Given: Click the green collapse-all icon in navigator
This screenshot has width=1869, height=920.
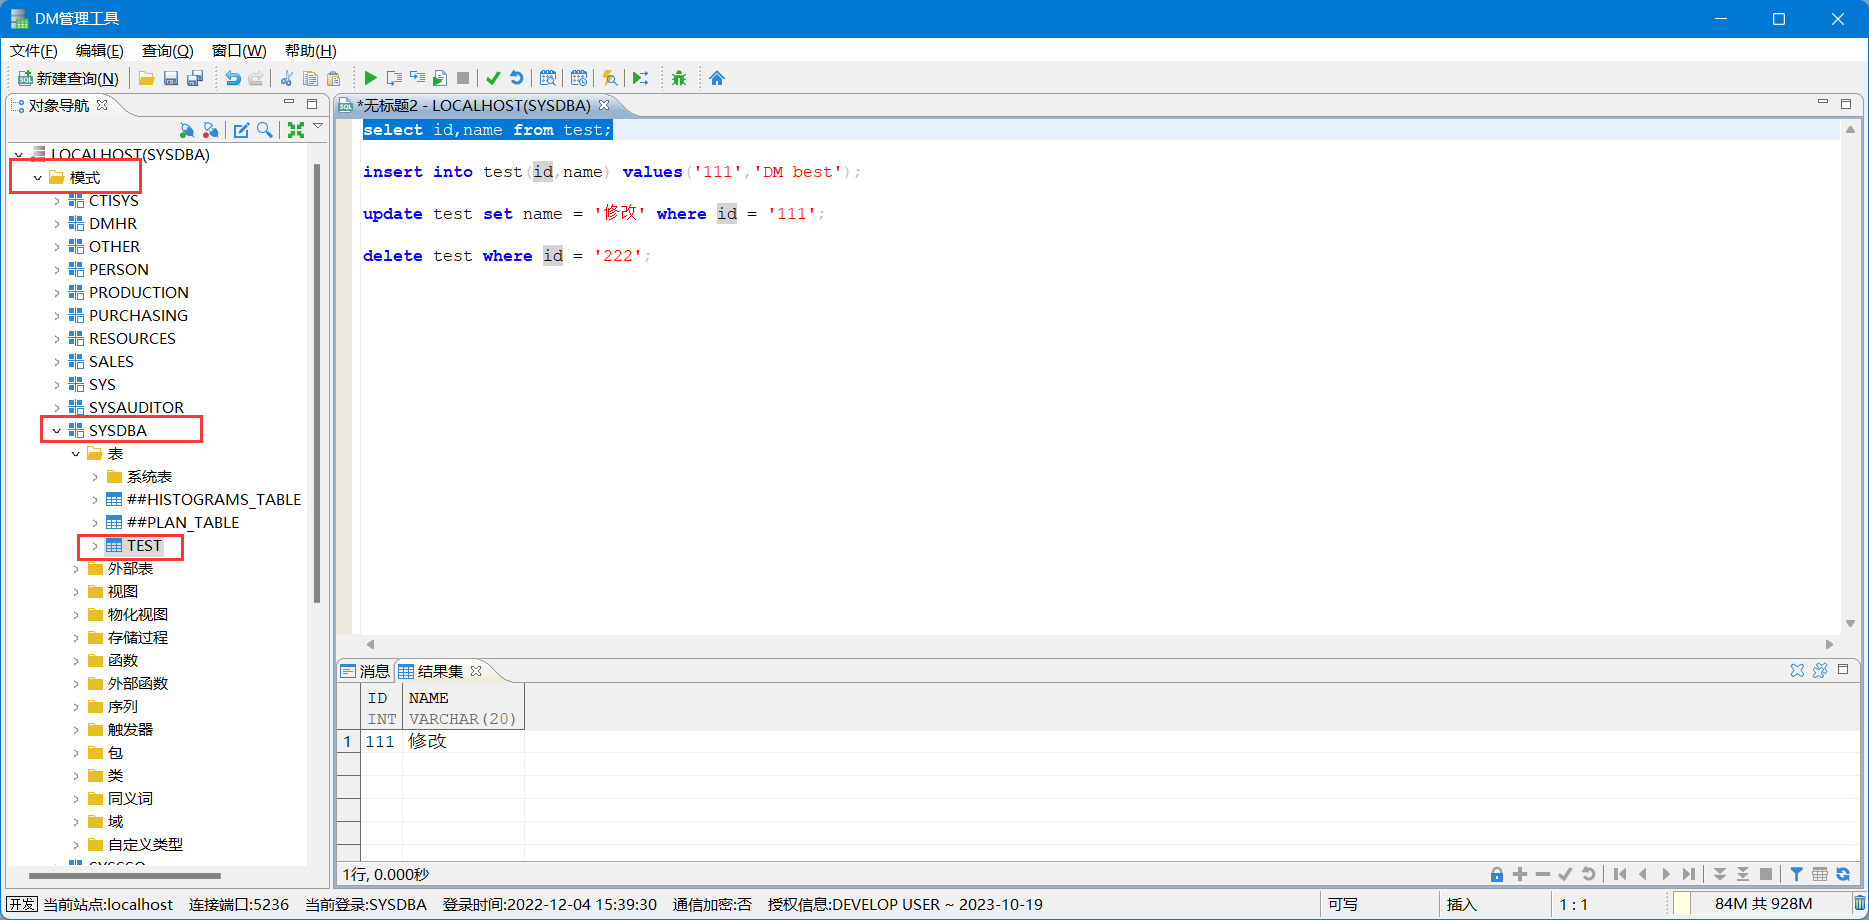Looking at the screenshot, I should tap(296, 130).
